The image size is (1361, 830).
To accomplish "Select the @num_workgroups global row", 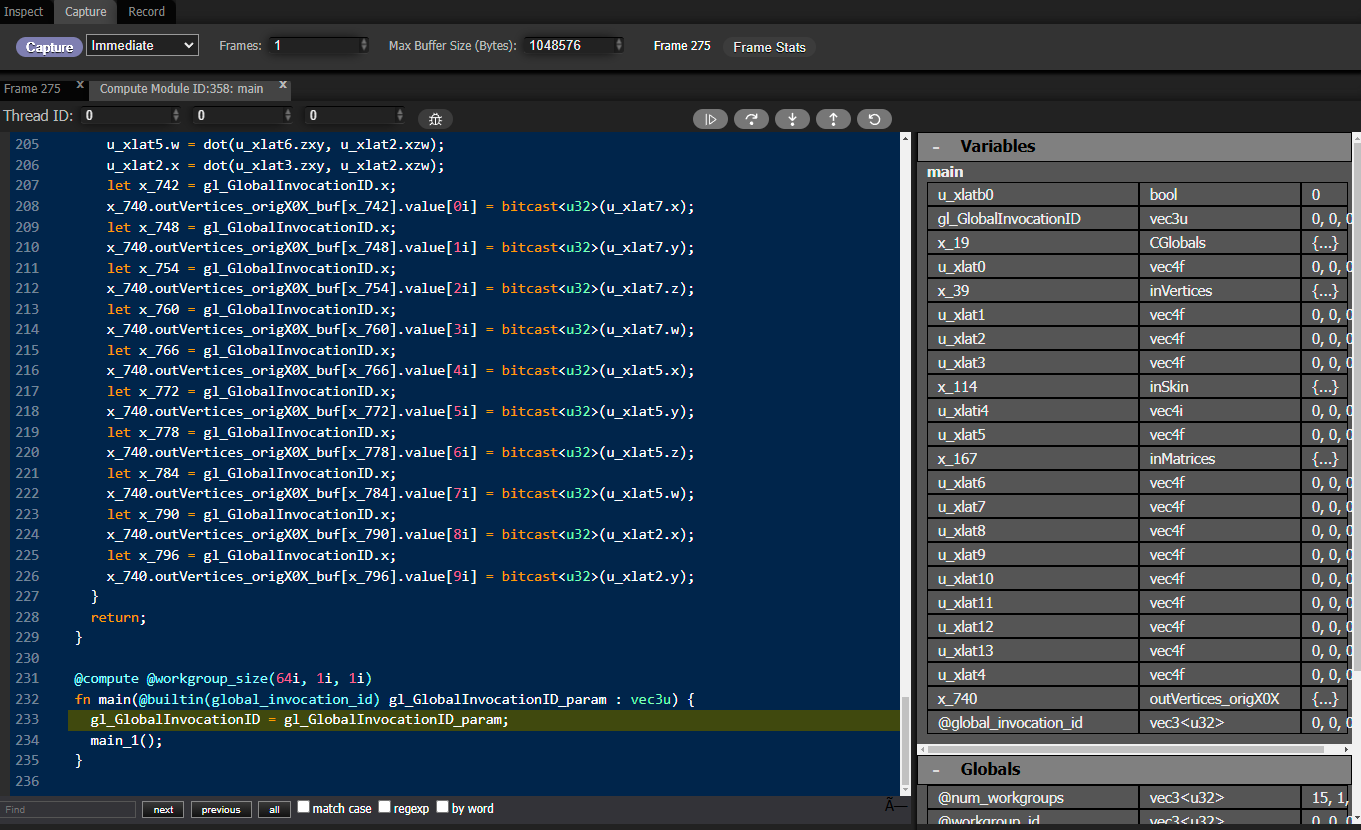I will tap(1139, 798).
